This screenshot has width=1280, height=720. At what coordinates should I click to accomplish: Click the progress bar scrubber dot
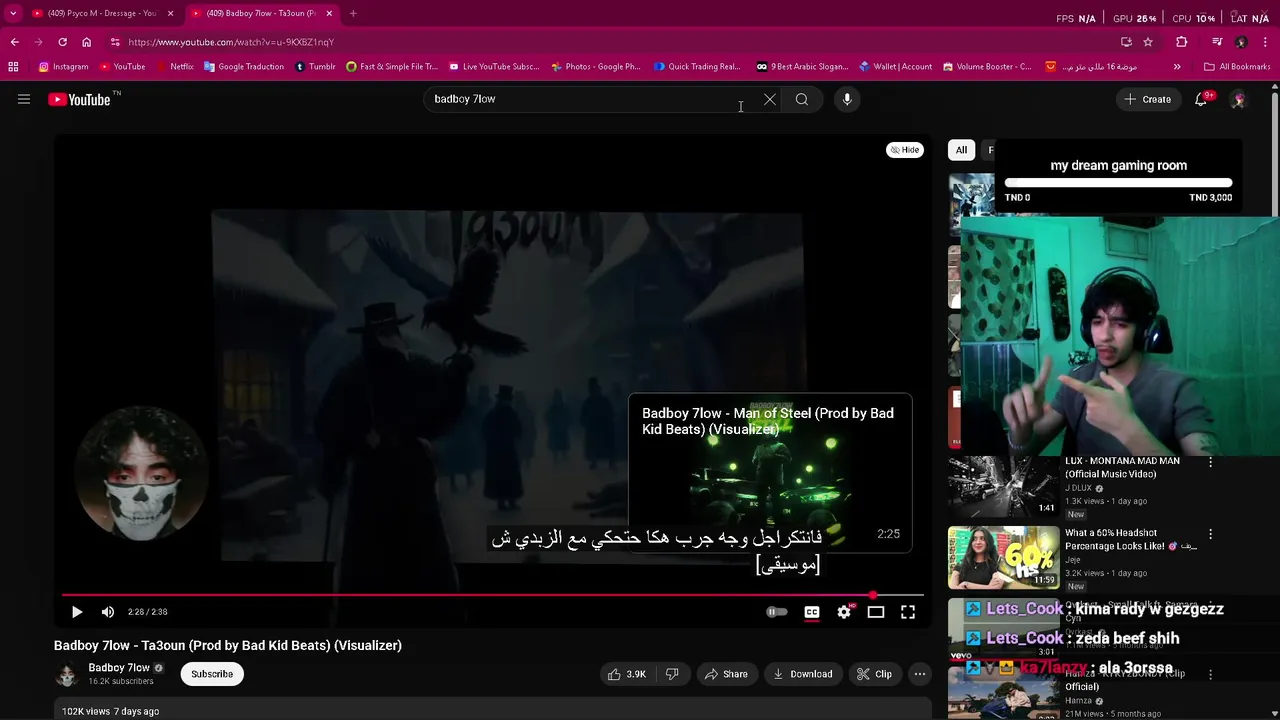[873, 596]
